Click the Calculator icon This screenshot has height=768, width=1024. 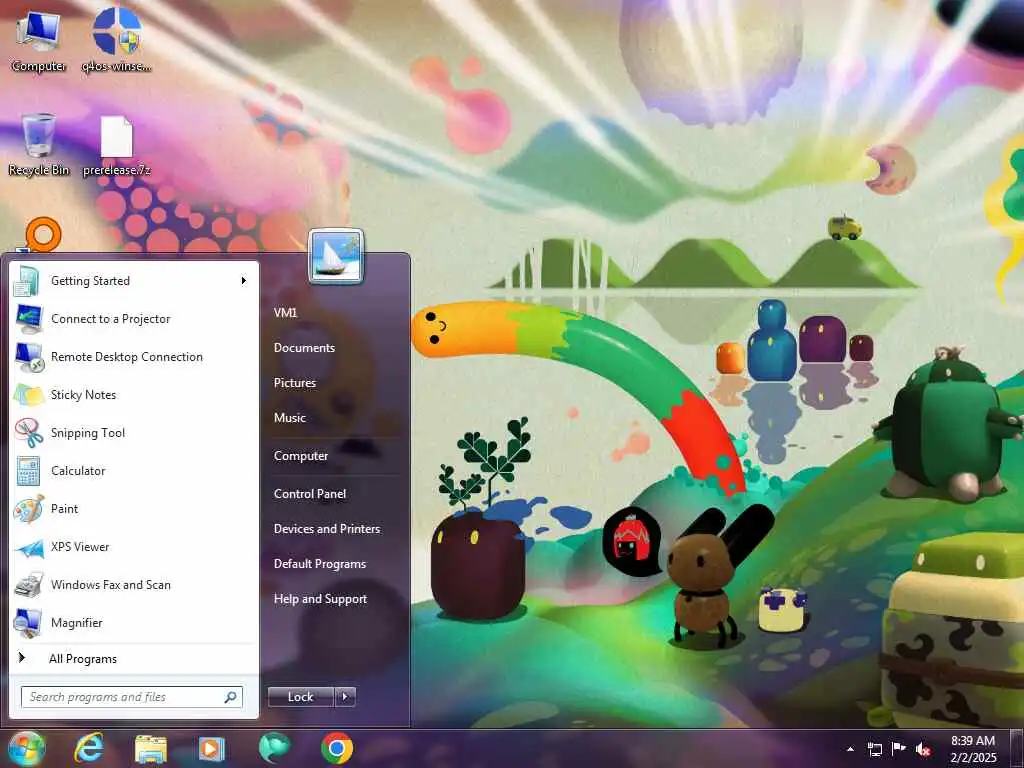point(29,471)
